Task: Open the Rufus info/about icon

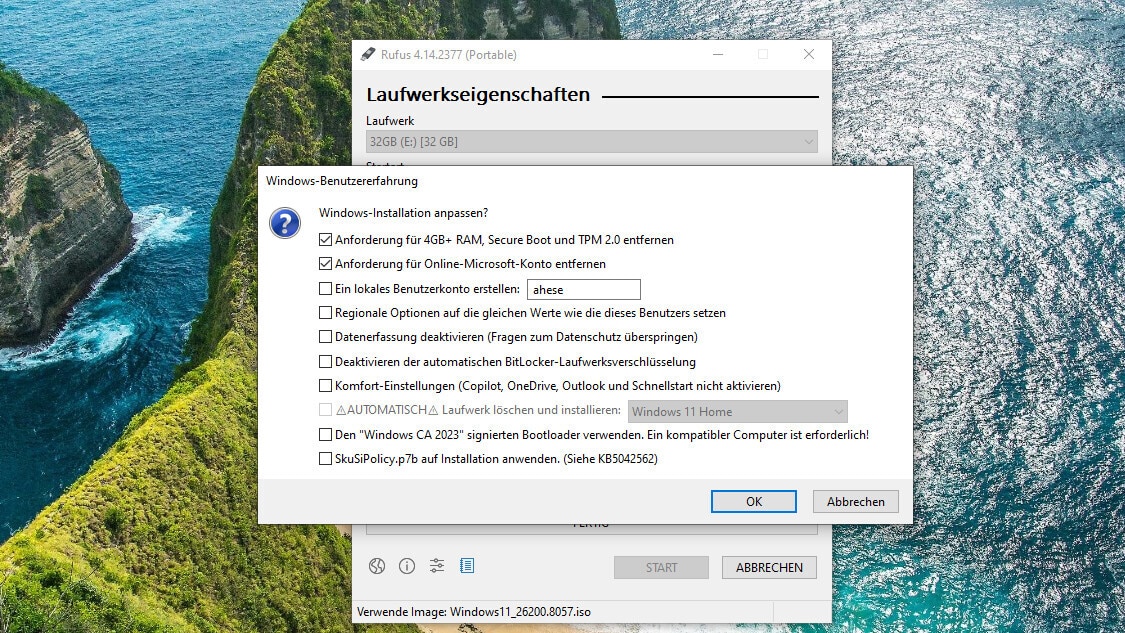Action: coord(407,566)
